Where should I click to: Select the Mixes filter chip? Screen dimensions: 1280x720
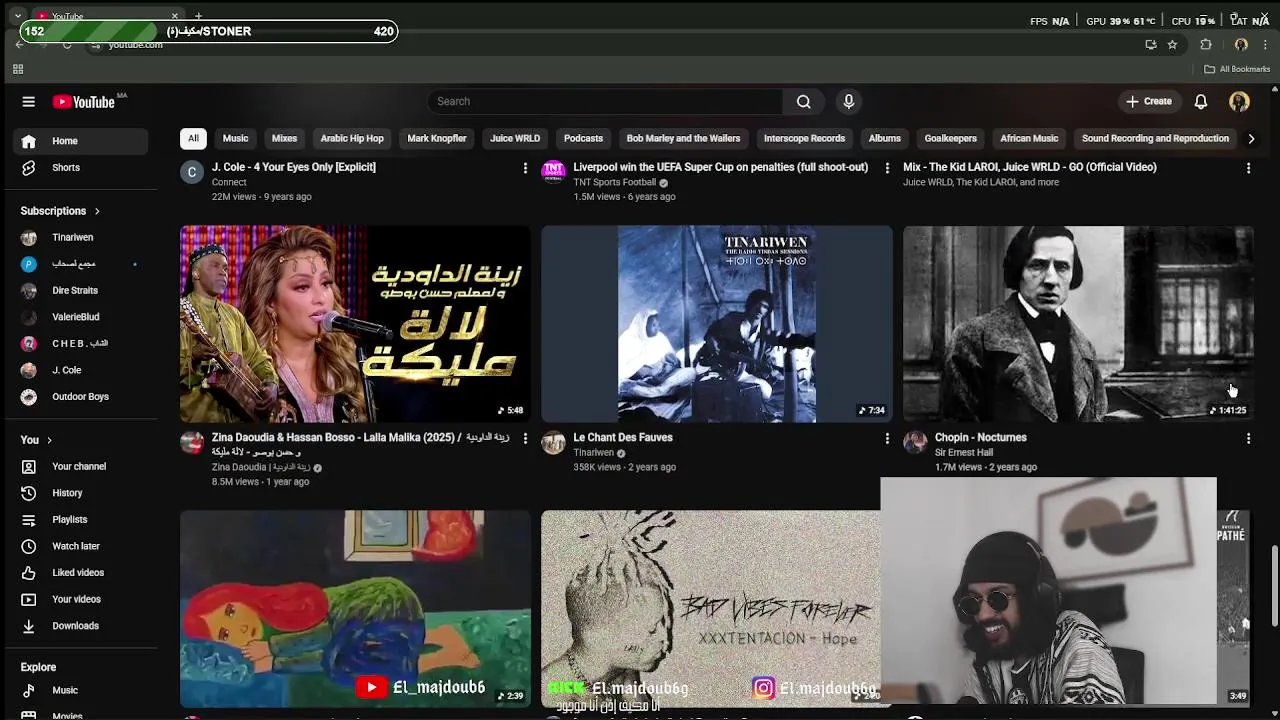tap(284, 138)
